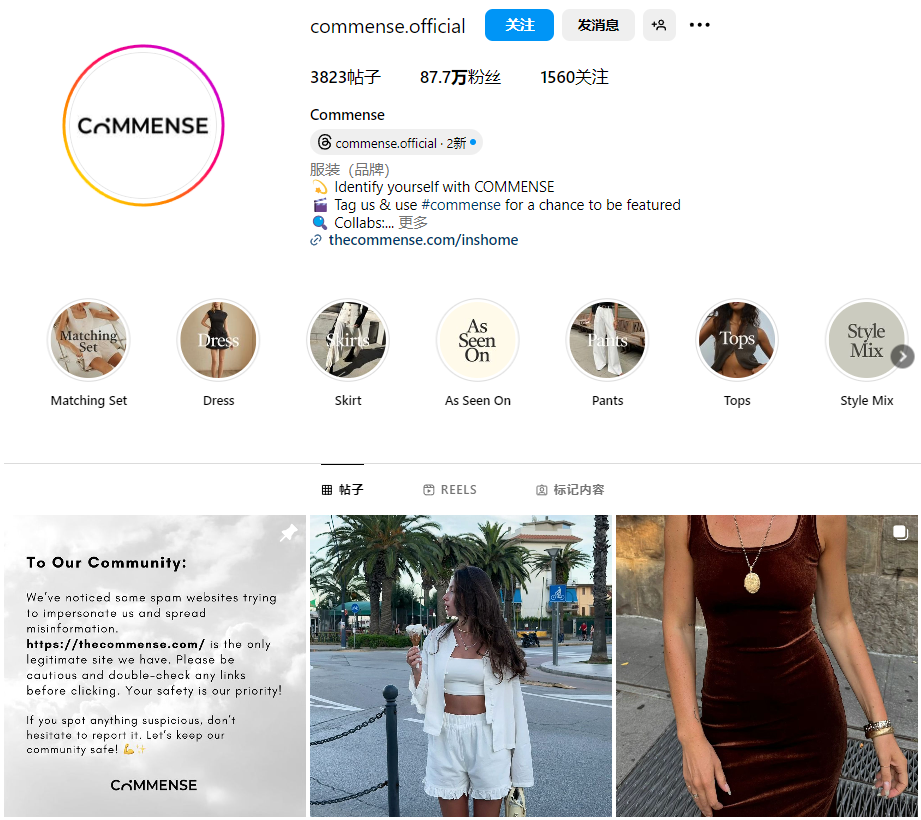Screen dimensions: 921x820
Task: Open the Pants story highlight
Action: pos(607,340)
